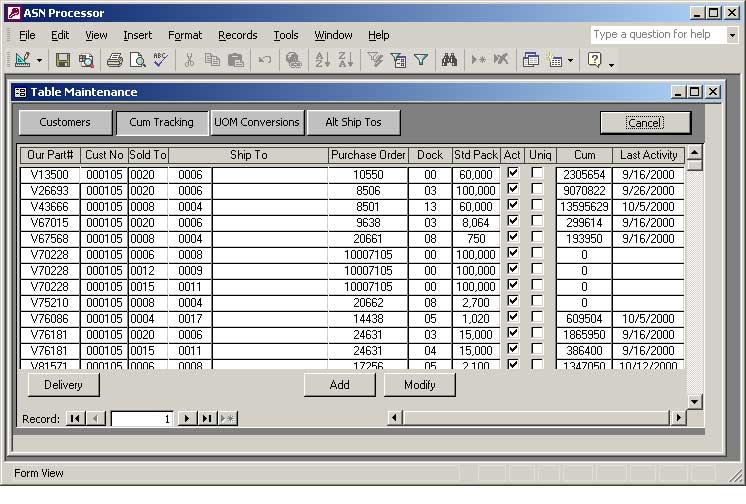Screen dimensions: 746x504
Task: Click the Copy icon
Action: (212, 60)
